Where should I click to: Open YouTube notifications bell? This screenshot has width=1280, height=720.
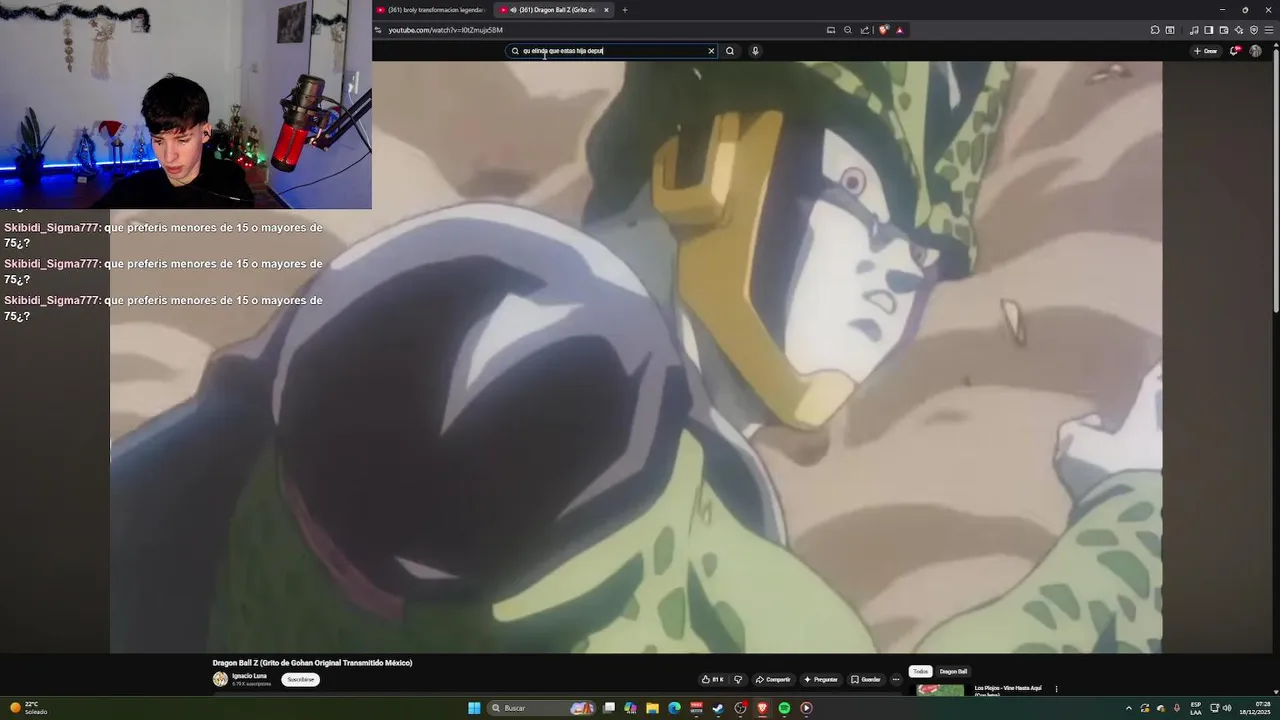pyautogui.click(x=1235, y=50)
